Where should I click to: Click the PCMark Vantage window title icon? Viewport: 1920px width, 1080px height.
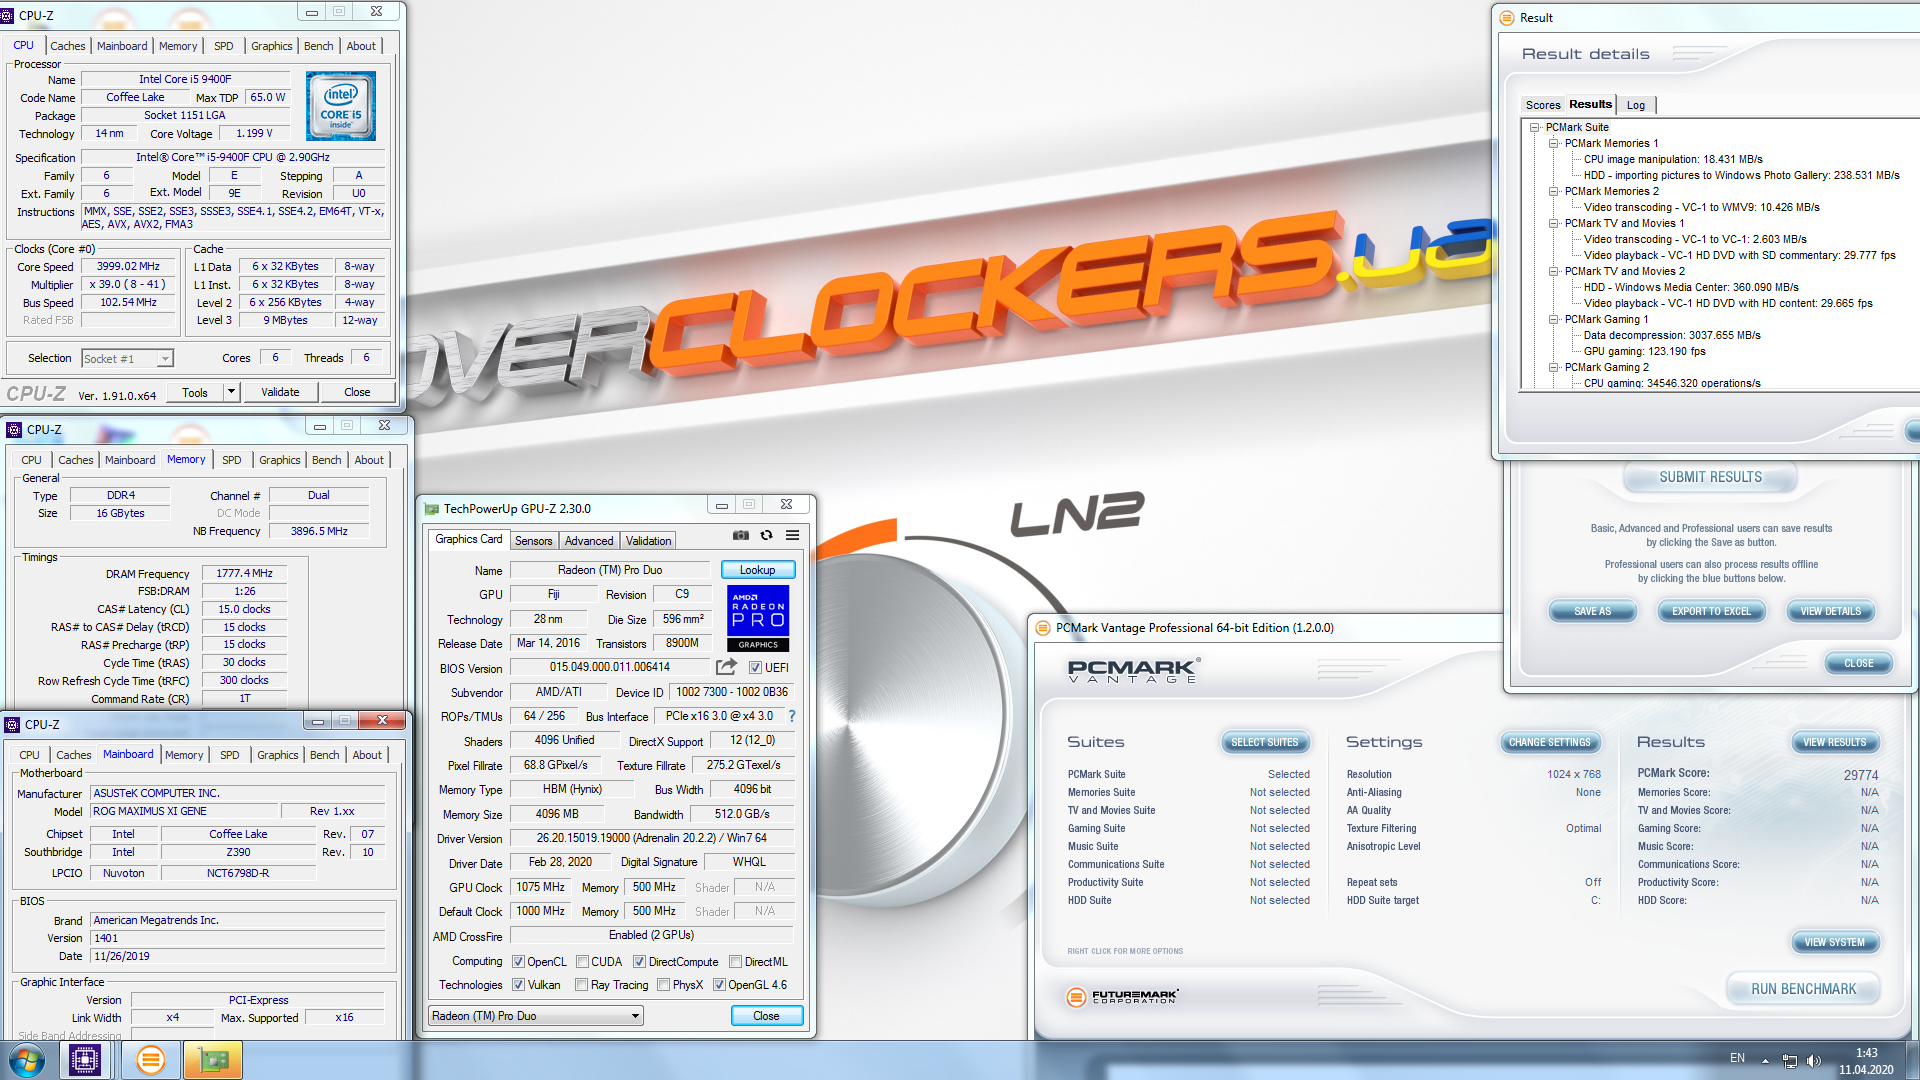pyautogui.click(x=1043, y=628)
